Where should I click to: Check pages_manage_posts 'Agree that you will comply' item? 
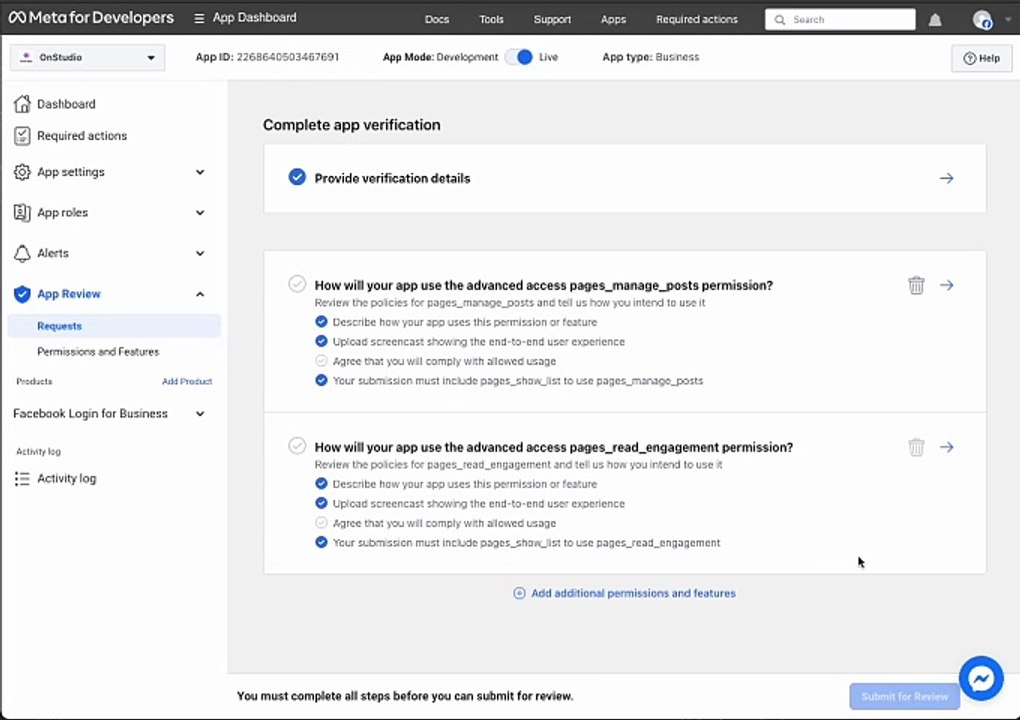321,361
